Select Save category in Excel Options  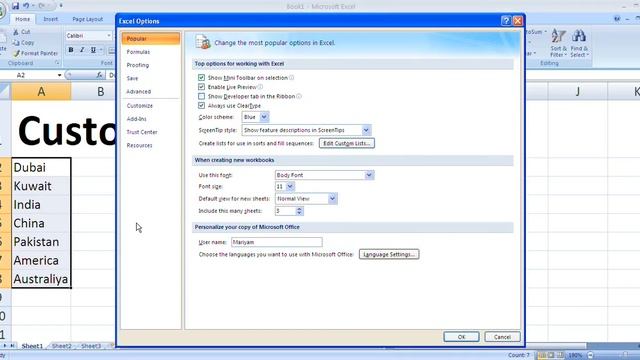(x=151, y=78)
